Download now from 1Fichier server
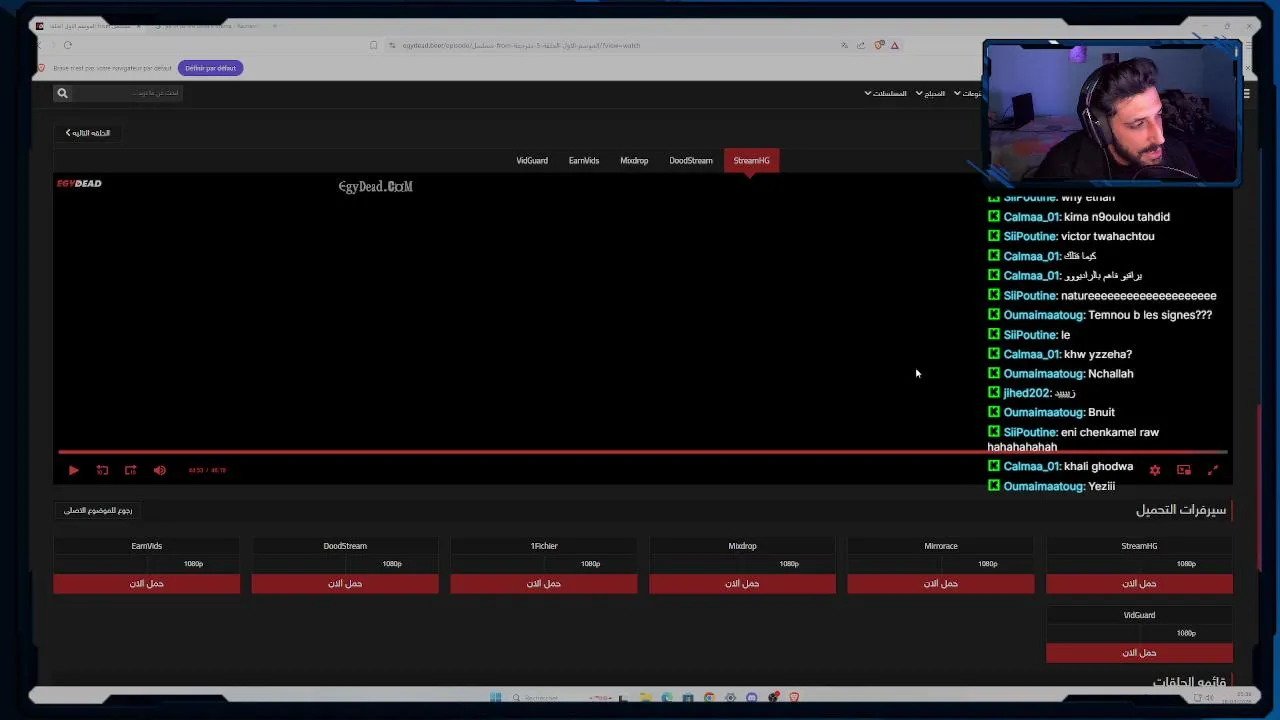 tap(544, 584)
